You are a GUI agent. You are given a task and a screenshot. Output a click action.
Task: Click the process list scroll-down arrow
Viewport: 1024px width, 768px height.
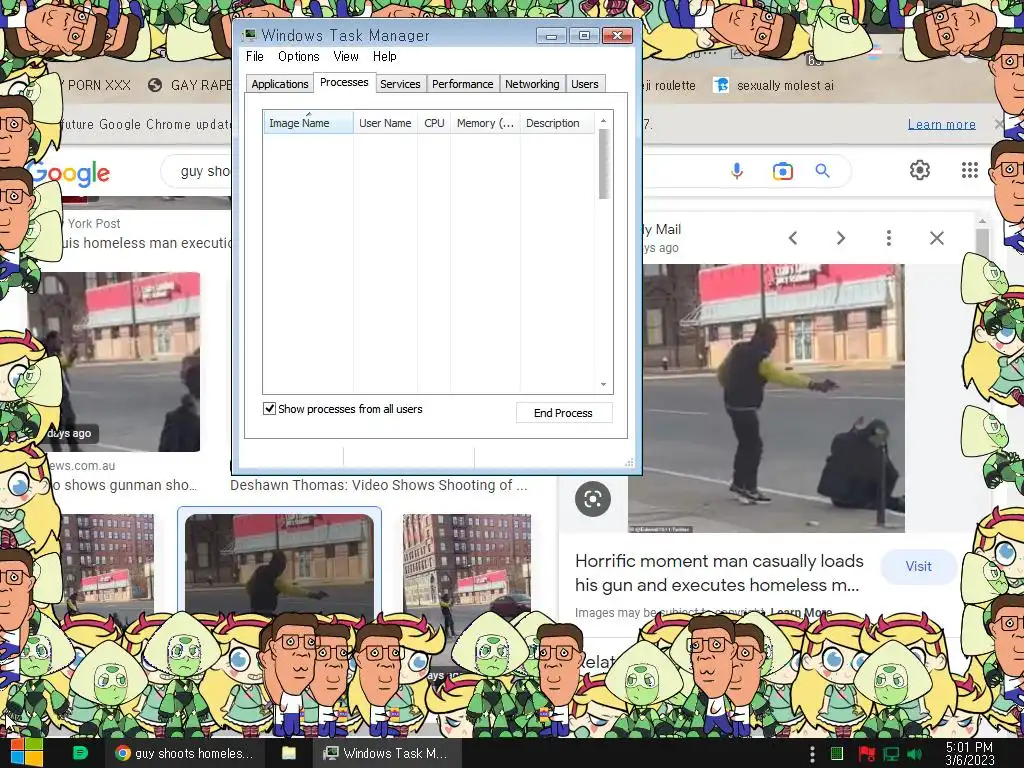[603, 385]
